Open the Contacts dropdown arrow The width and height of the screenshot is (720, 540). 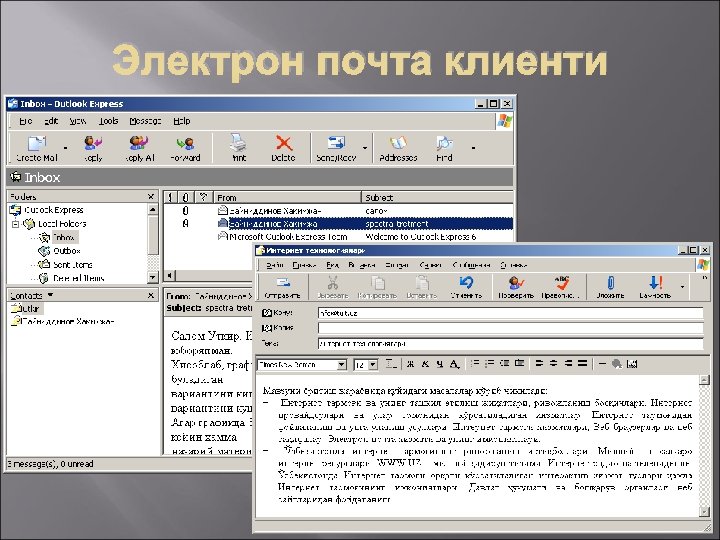point(51,295)
